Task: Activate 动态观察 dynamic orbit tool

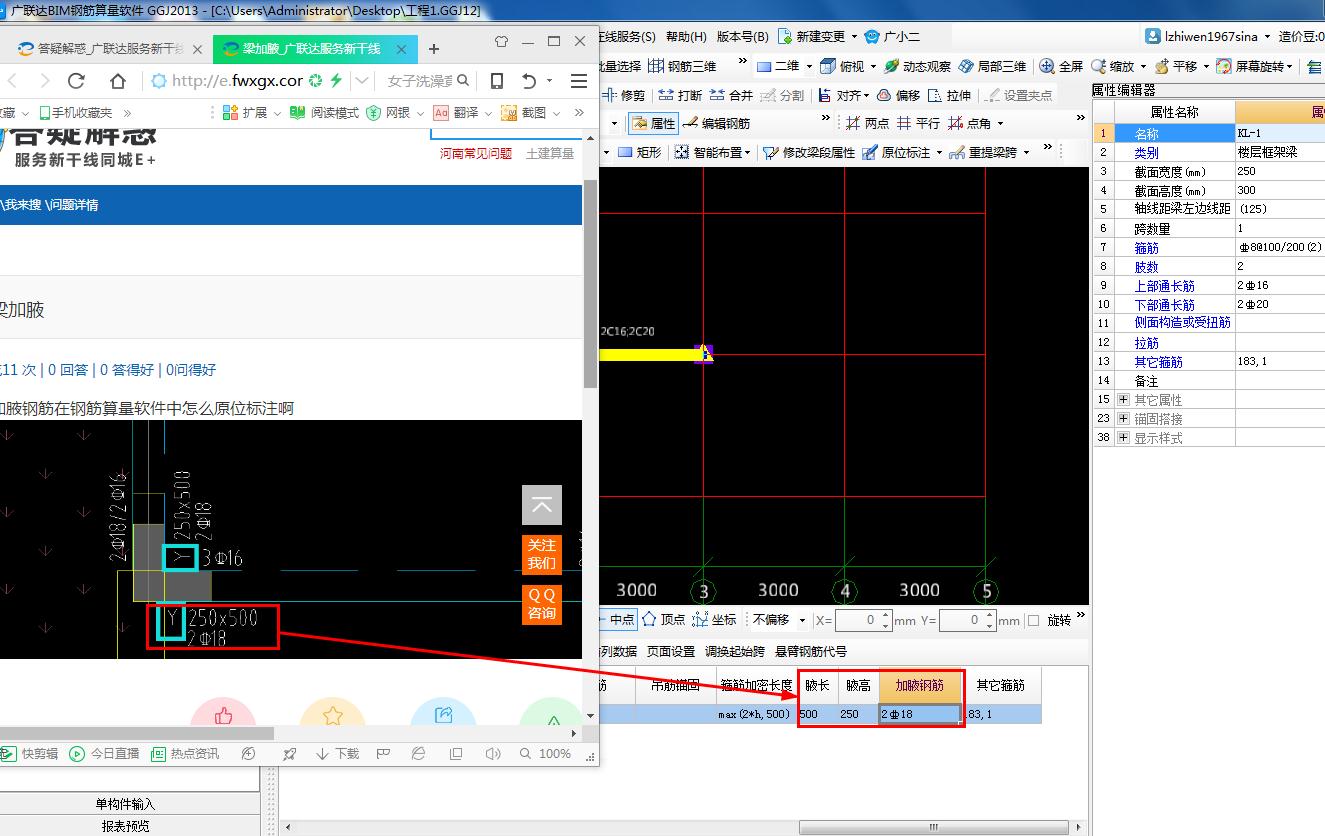Action: click(x=917, y=66)
